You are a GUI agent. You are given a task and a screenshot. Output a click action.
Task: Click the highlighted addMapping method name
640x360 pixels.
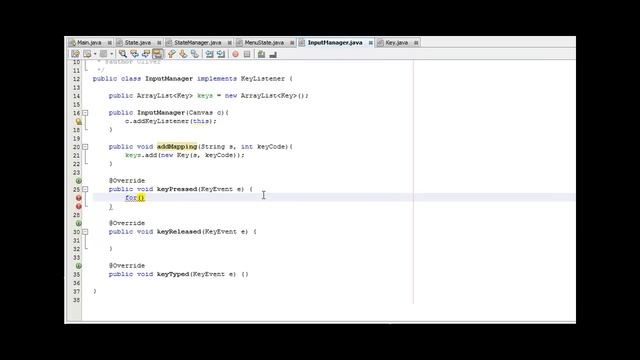pyautogui.click(x=177, y=147)
